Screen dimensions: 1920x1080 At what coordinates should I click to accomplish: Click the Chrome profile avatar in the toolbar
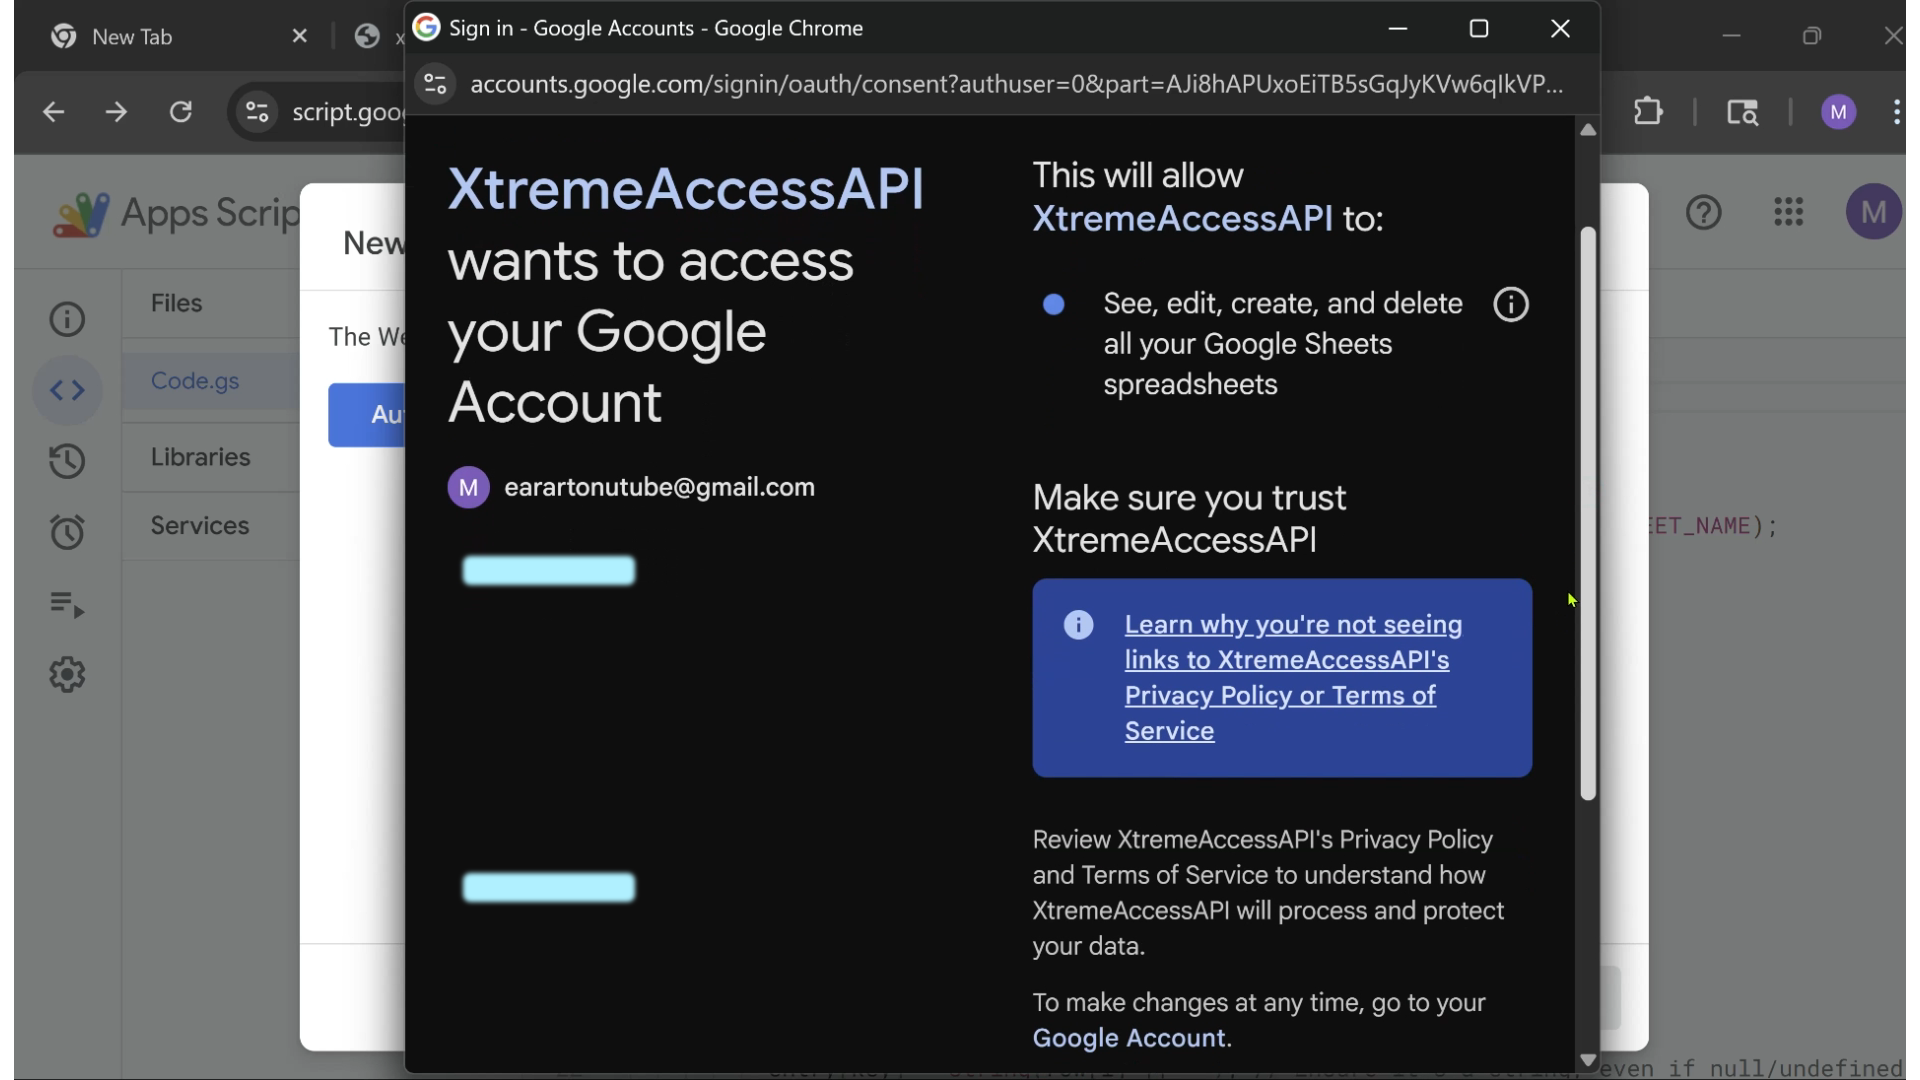(1838, 112)
